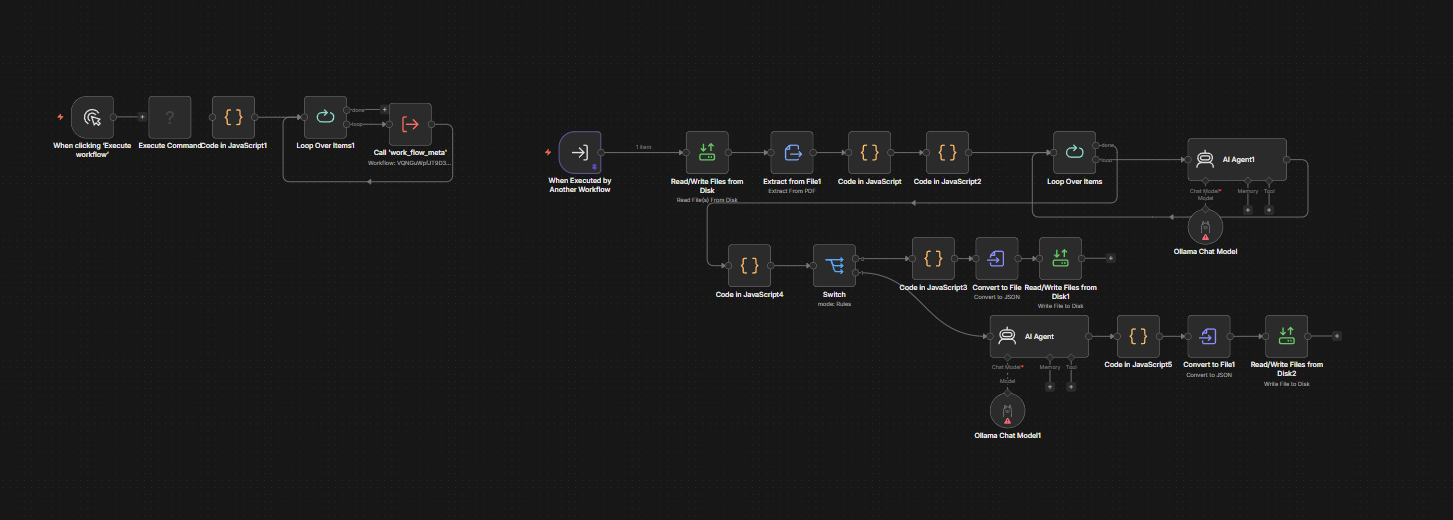1453x520 pixels.
Task: Open the Code in JavaScript node
Action: pyautogui.click(x=870, y=152)
